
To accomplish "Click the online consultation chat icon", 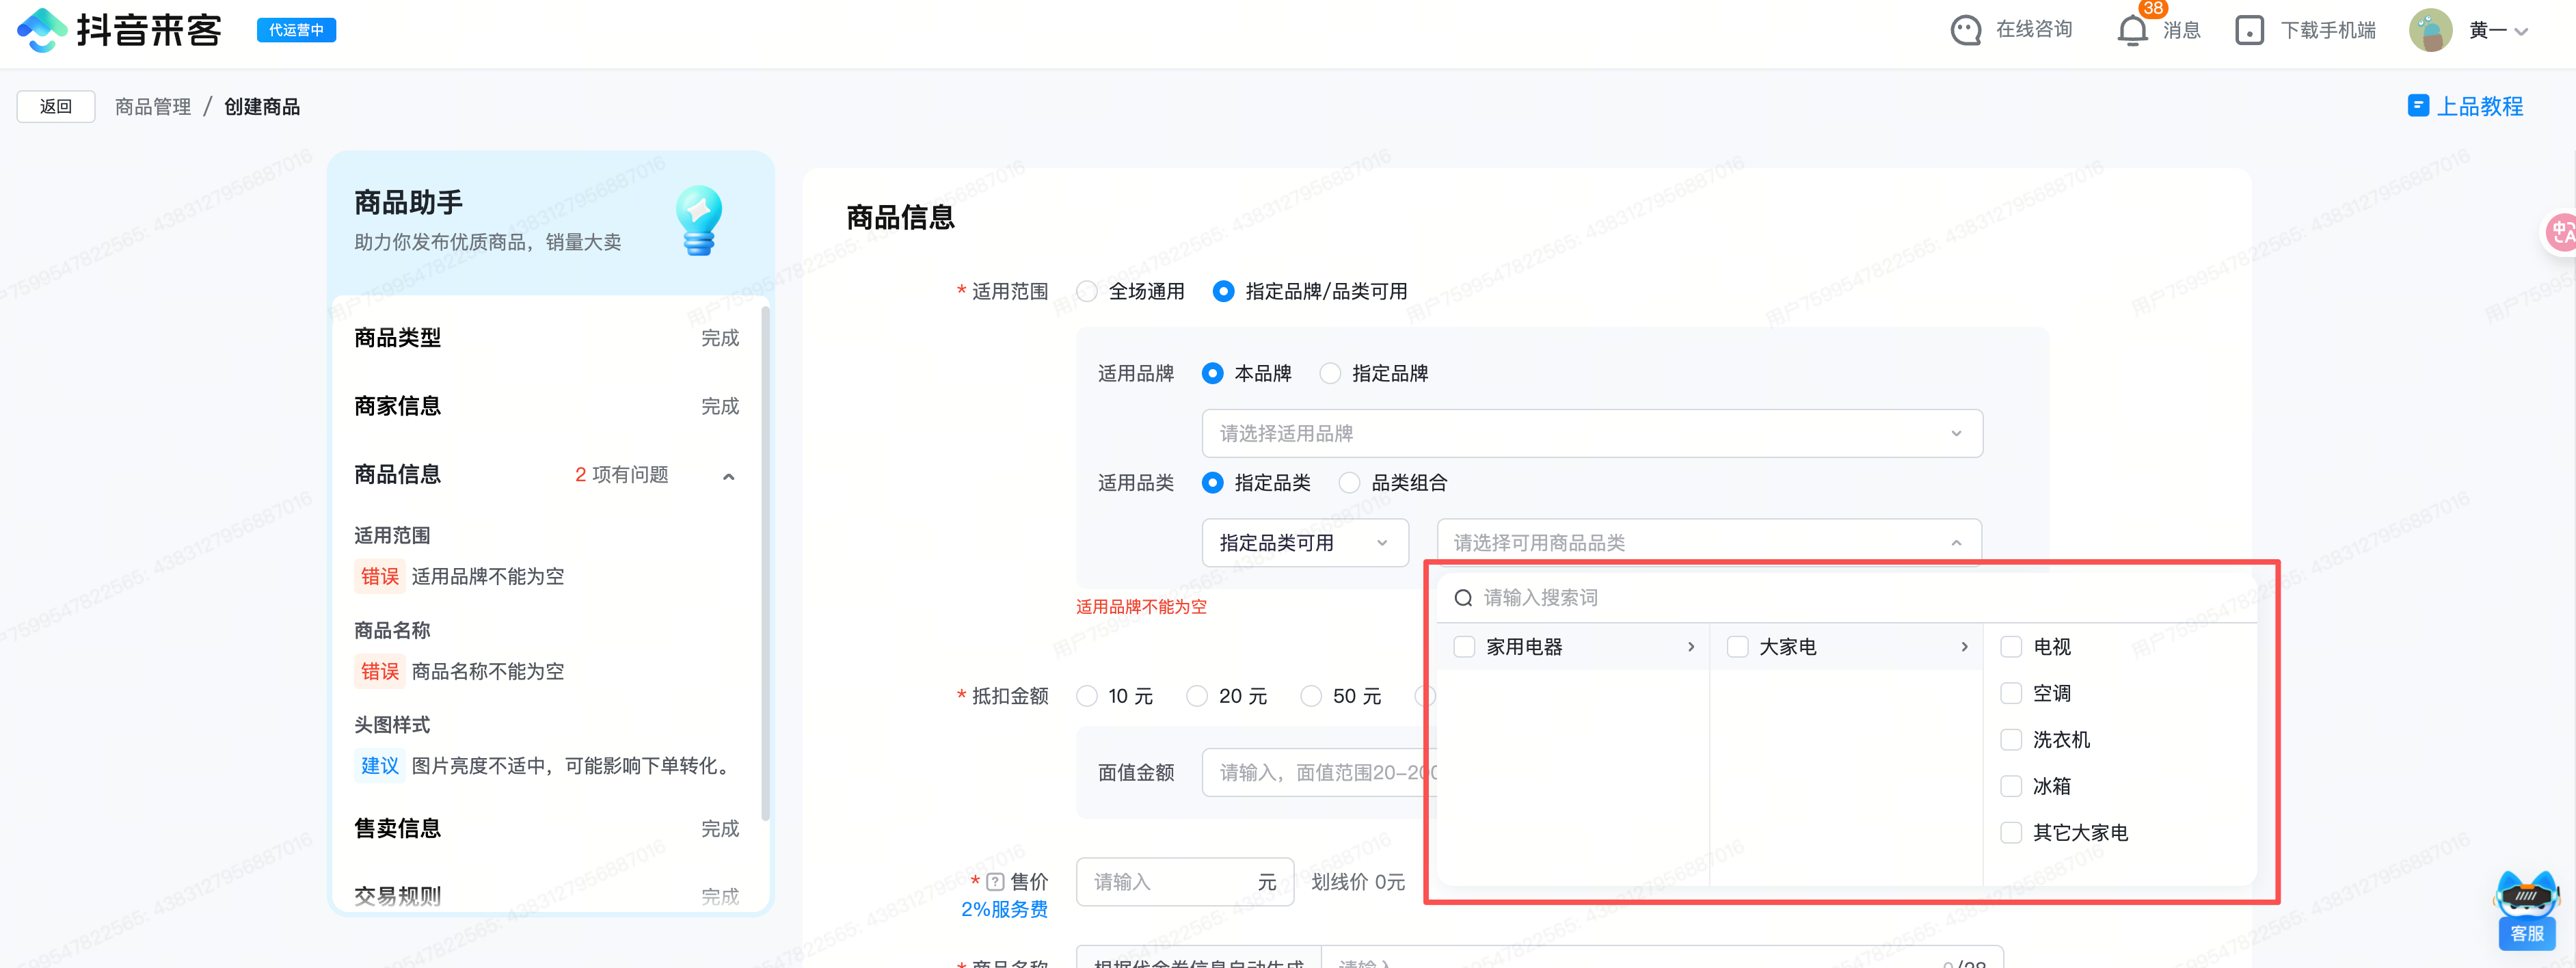I will click(1965, 30).
